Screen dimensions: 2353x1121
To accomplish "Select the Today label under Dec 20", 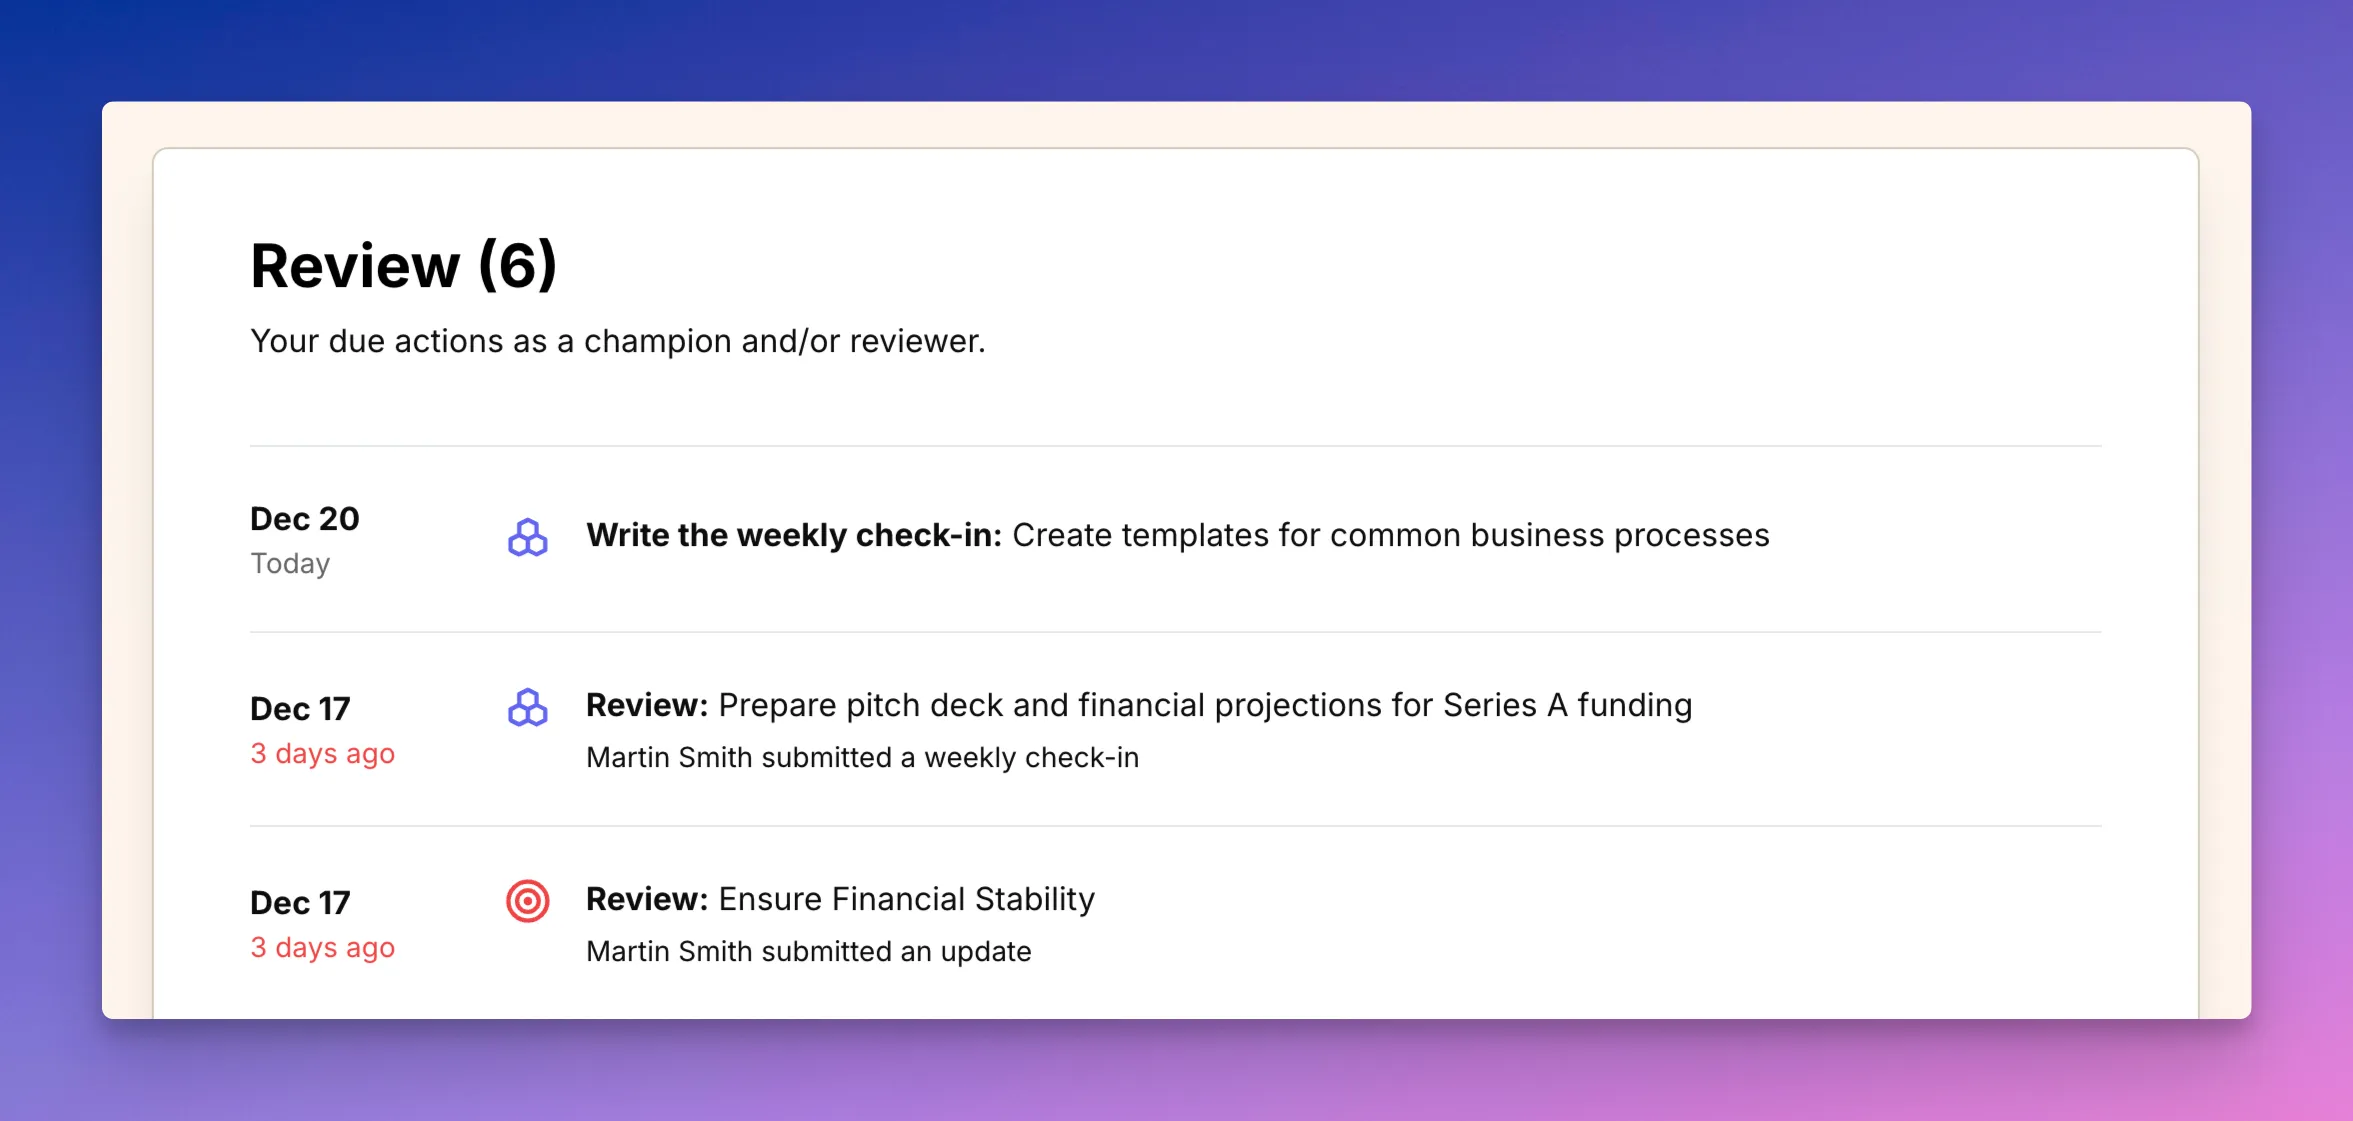I will pos(290,563).
